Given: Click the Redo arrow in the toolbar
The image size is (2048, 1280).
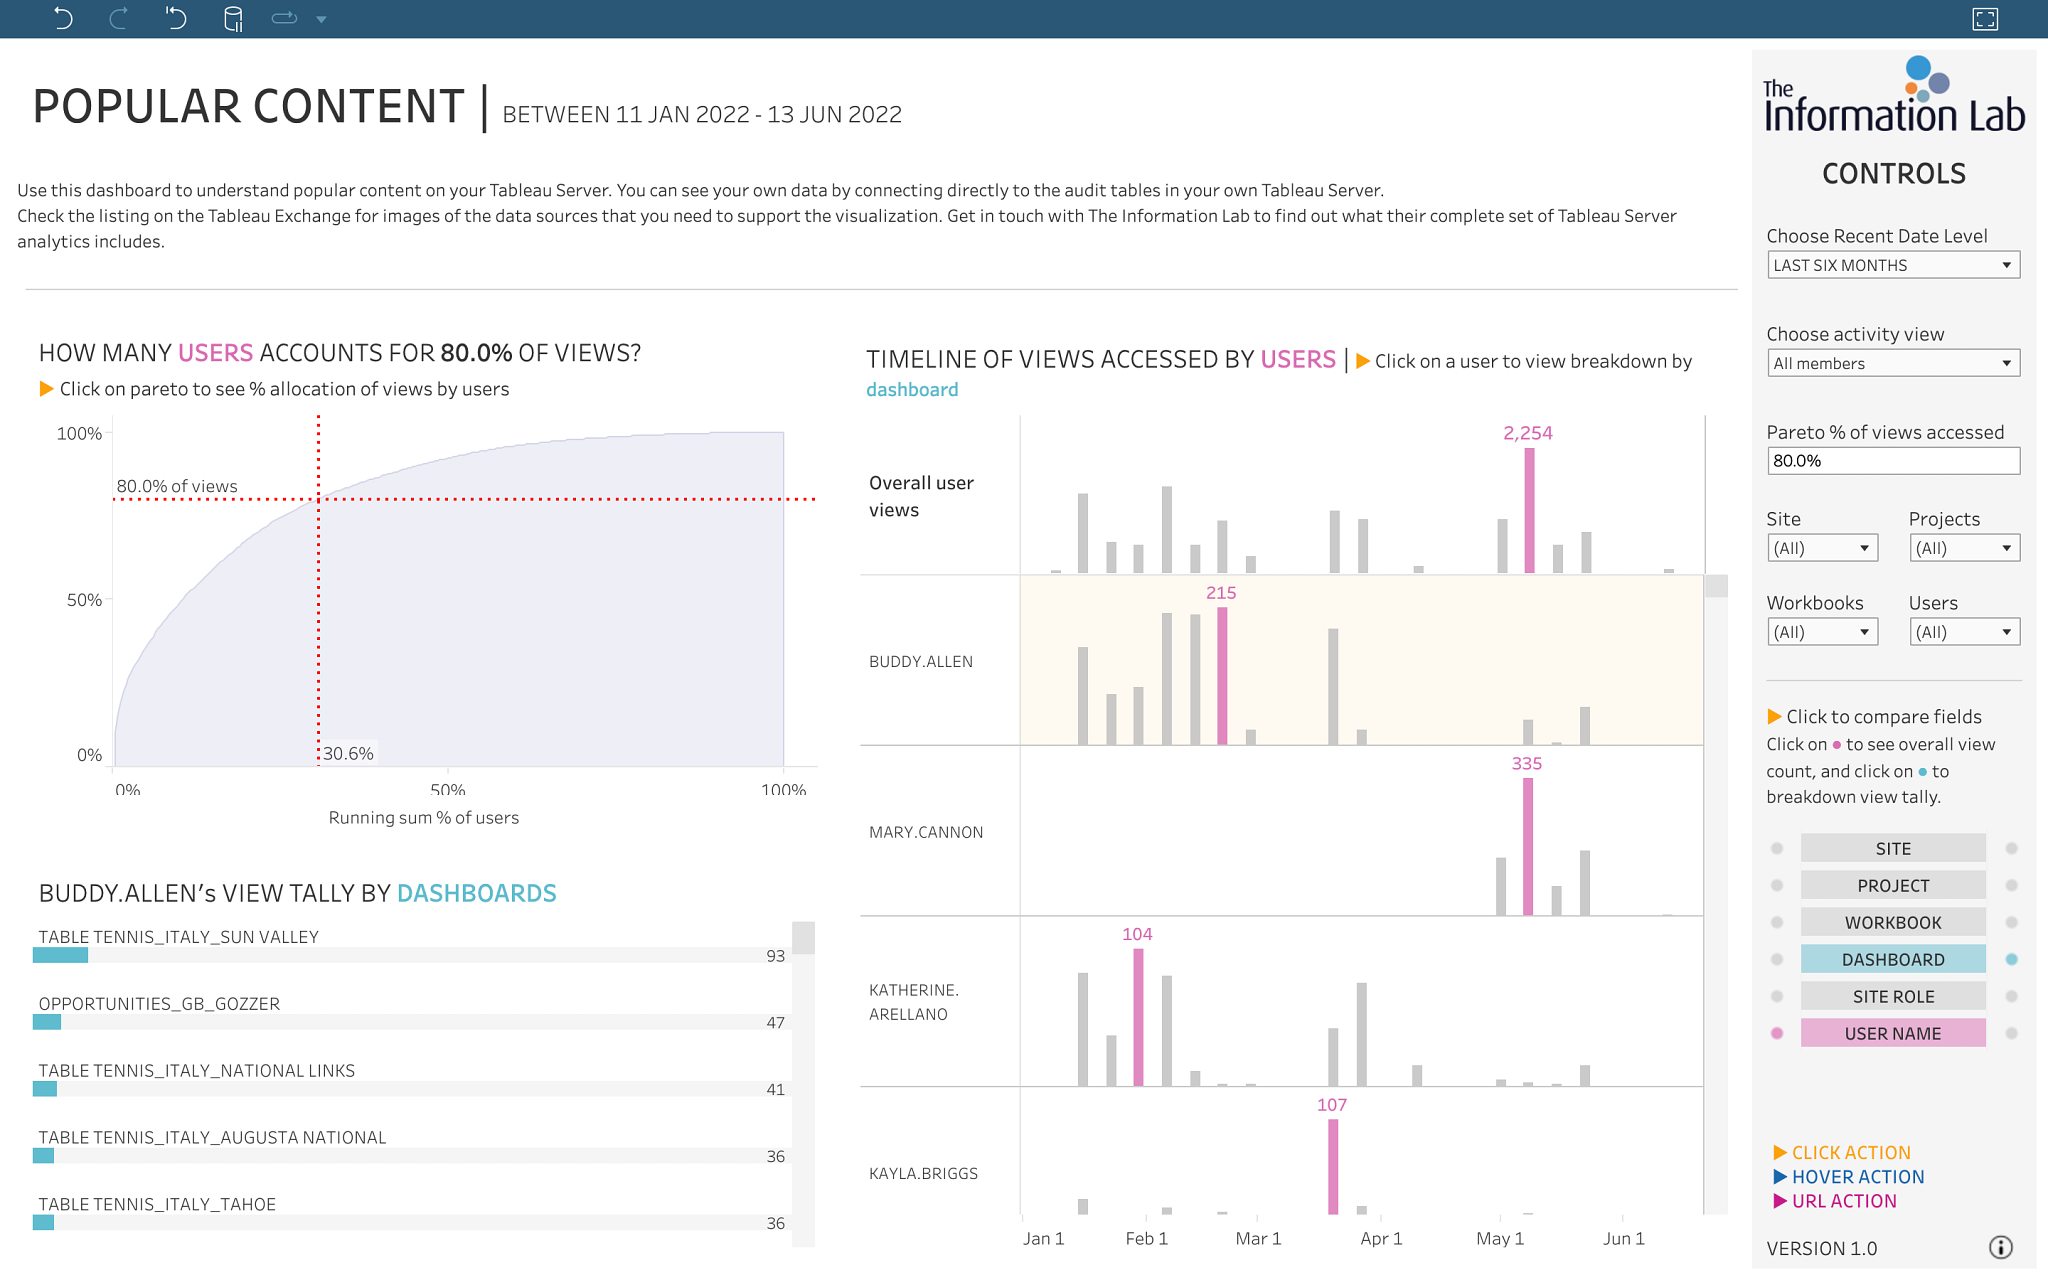Looking at the screenshot, I should pos(119,18).
